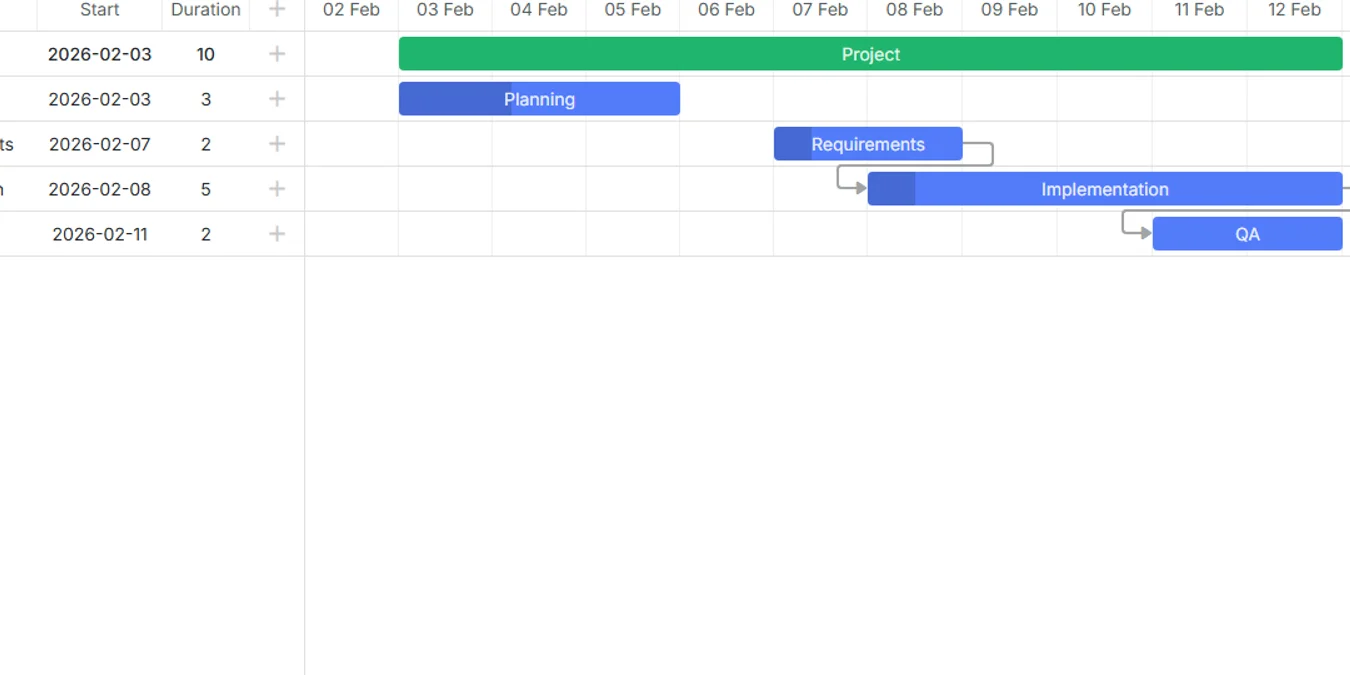Add subtask via plus in Planning row
This screenshot has height=675, width=1350.
[277, 99]
